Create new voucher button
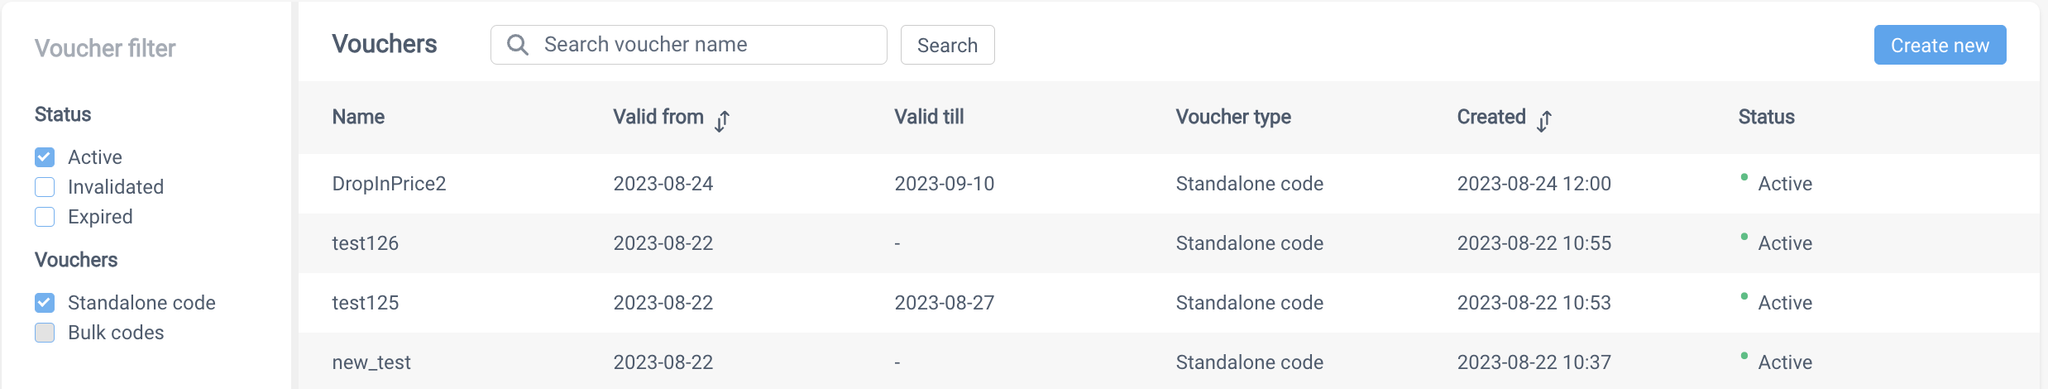 pyautogui.click(x=1940, y=45)
